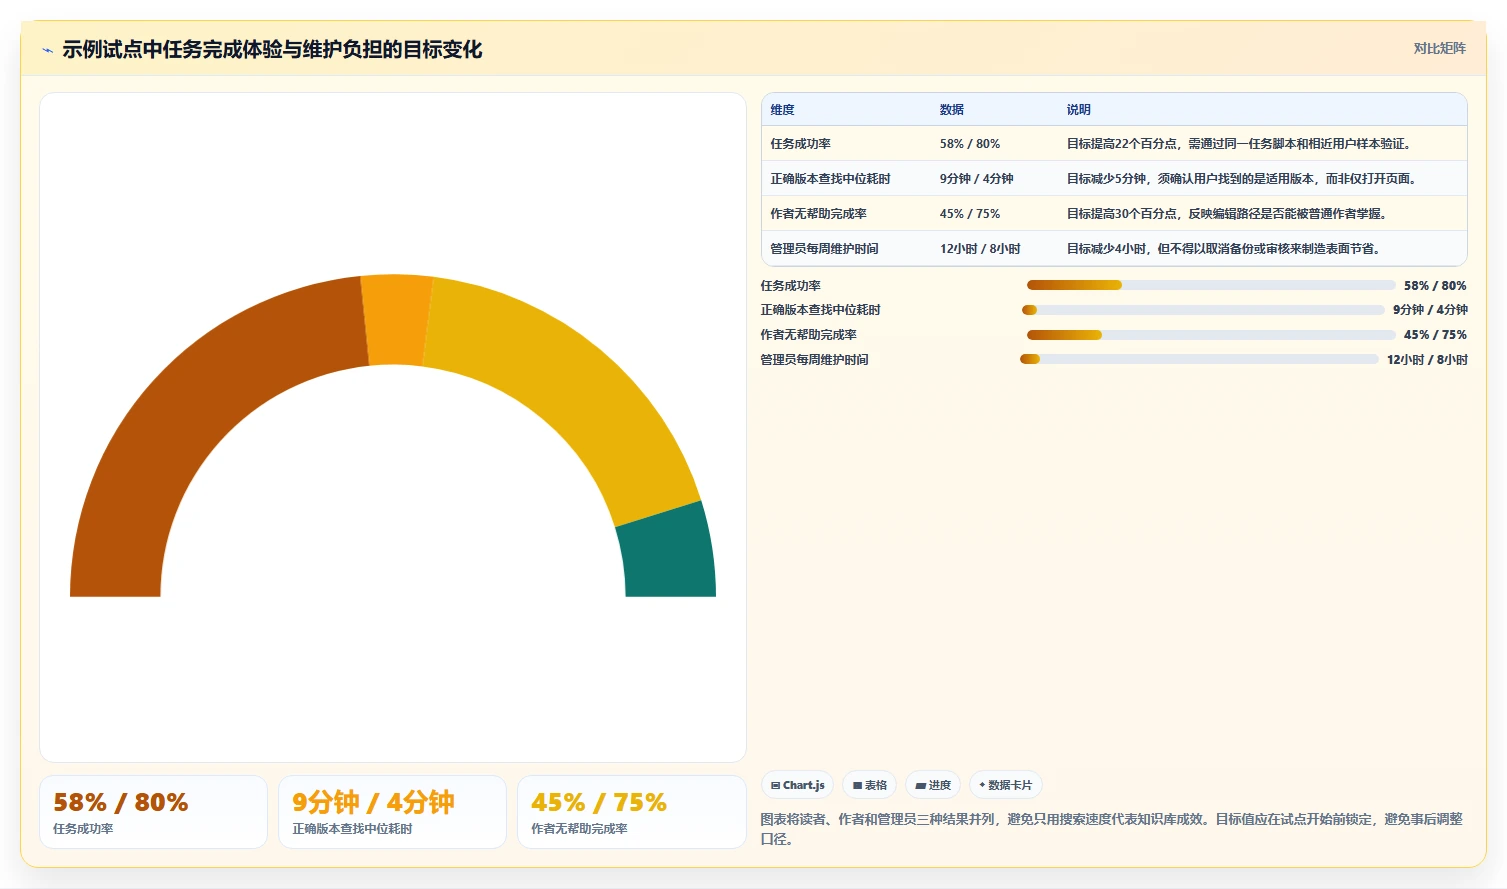The width and height of the screenshot is (1507, 889).
Task: Click the 正确版本查找中位耗时 progress bar
Action: (1203, 310)
